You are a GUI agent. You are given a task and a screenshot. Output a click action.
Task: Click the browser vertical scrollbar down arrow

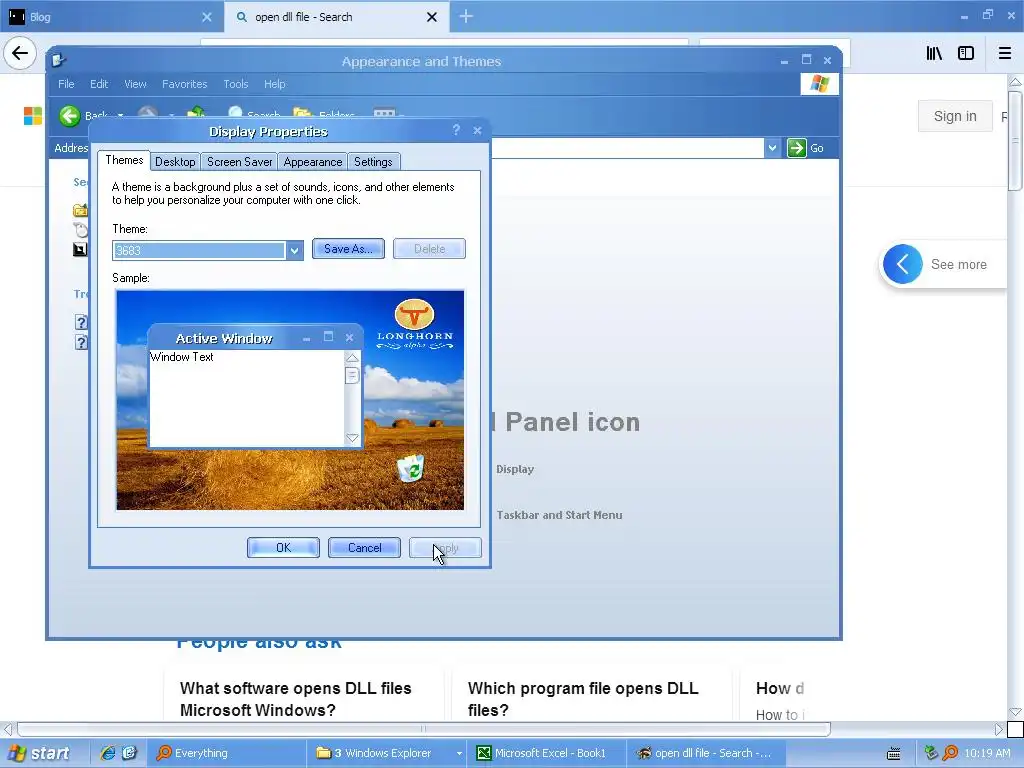[x=1016, y=712]
